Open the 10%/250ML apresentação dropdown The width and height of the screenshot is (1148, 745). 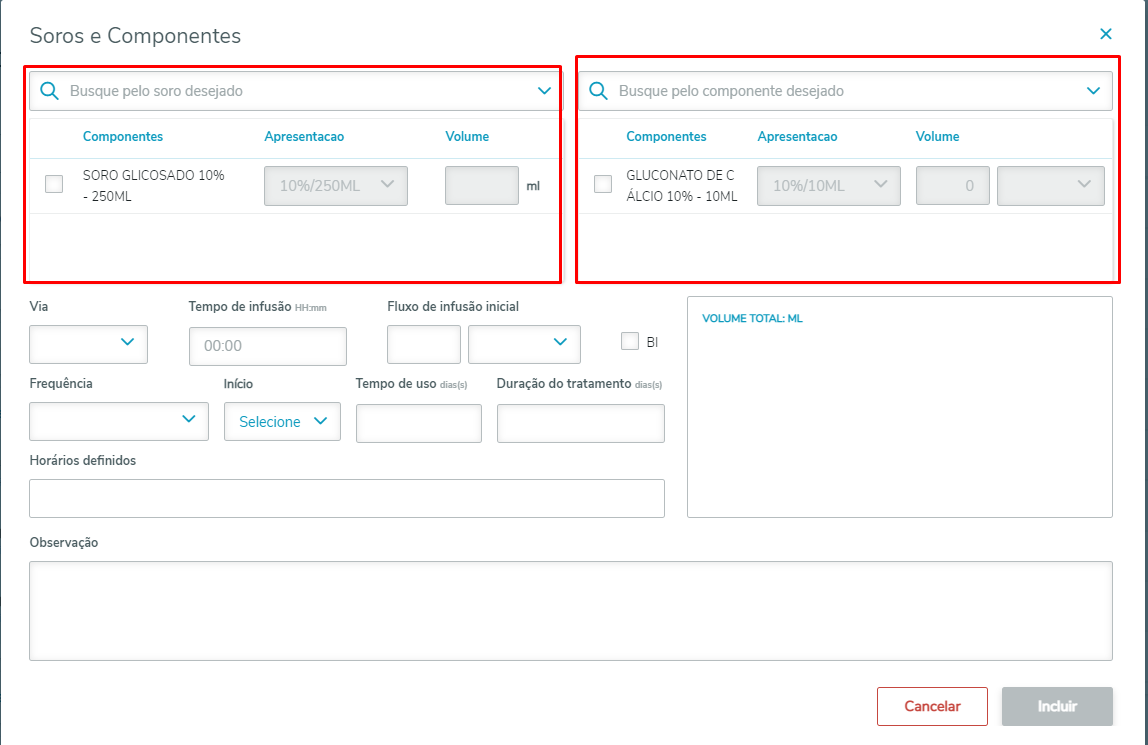[336, 186]
